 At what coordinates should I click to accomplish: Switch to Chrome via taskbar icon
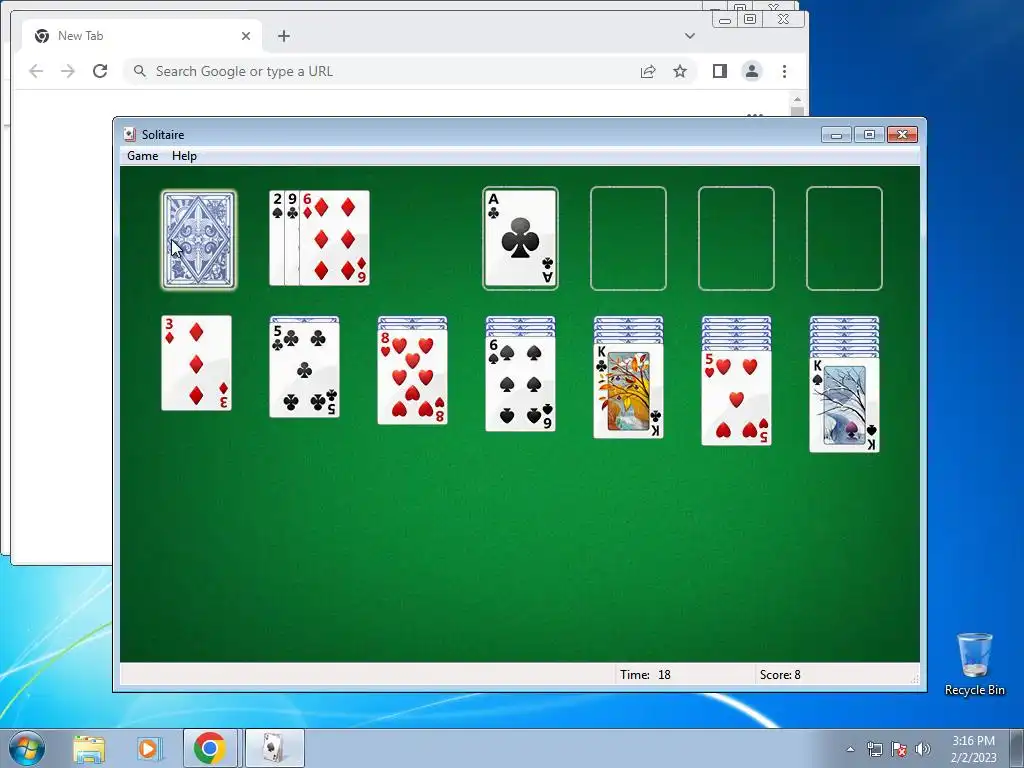coord(210,748)
